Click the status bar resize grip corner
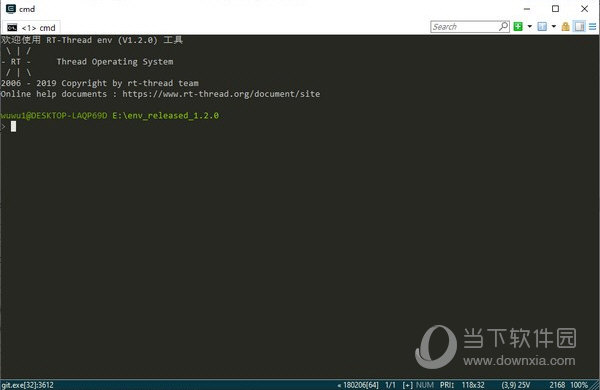The image size is (600, 390). coord(595,385)
